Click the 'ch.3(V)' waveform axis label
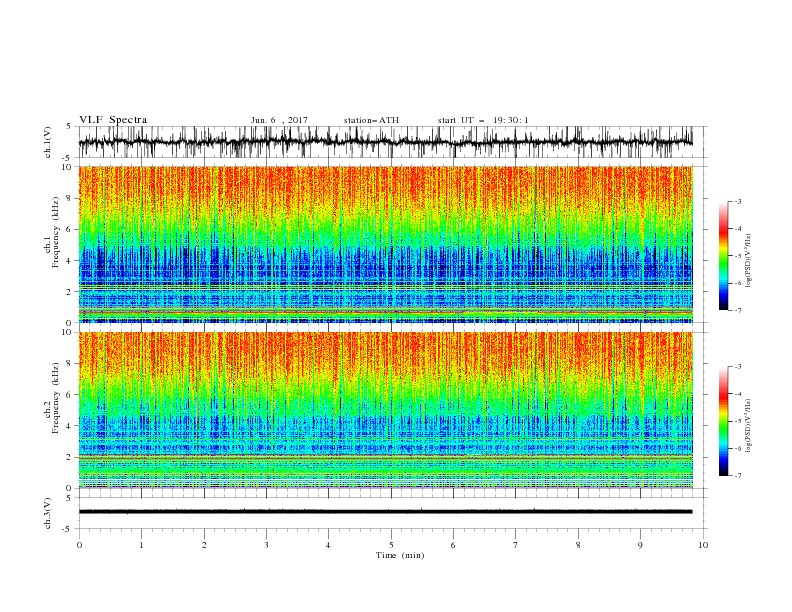 tap(48, 513)
